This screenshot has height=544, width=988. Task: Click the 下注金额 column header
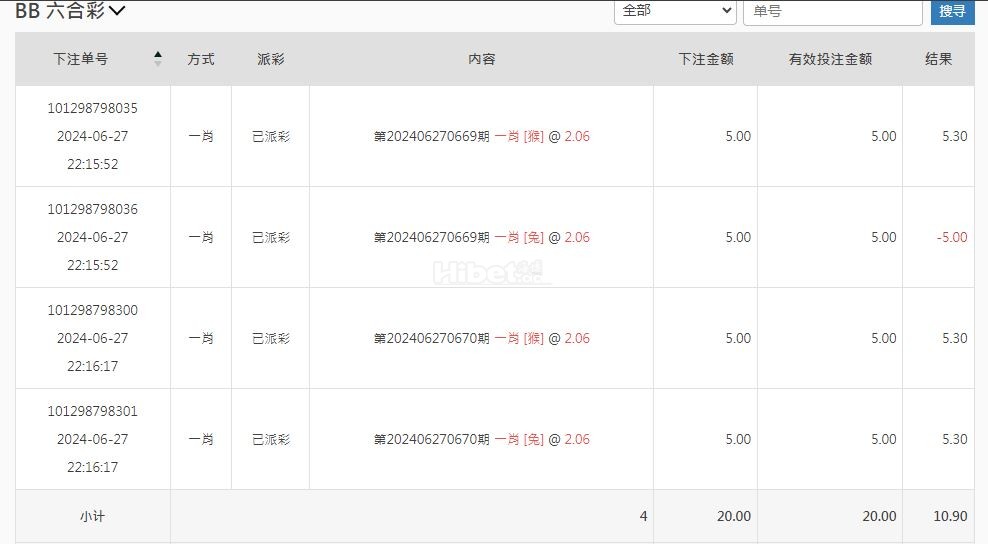(706, 59)
